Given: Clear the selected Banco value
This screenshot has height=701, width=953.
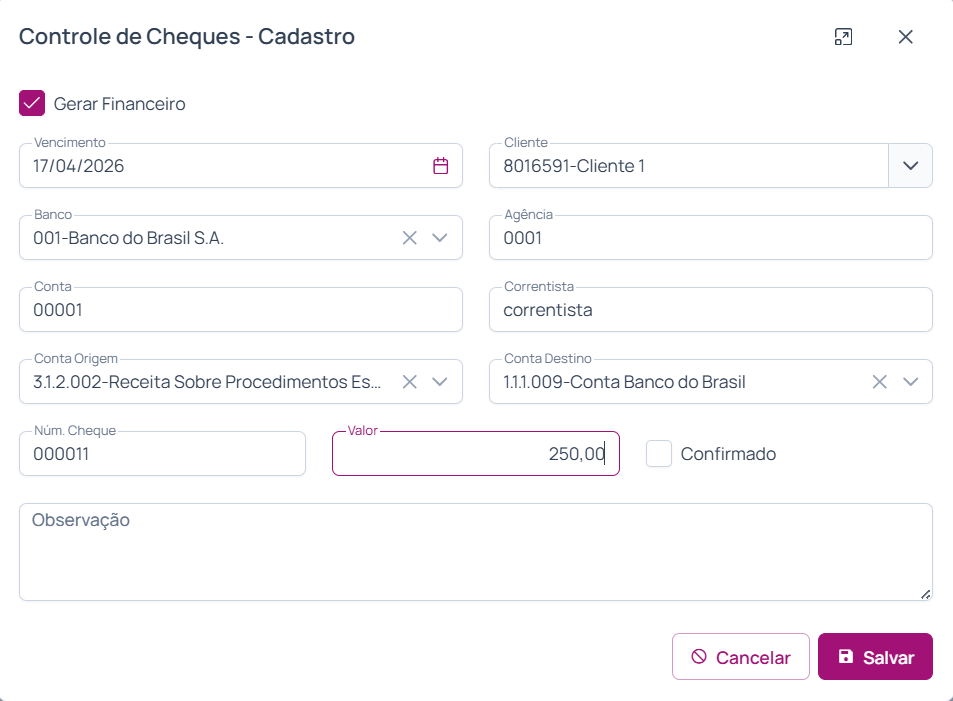Looking at the screenshot, I should click(409, 238).
